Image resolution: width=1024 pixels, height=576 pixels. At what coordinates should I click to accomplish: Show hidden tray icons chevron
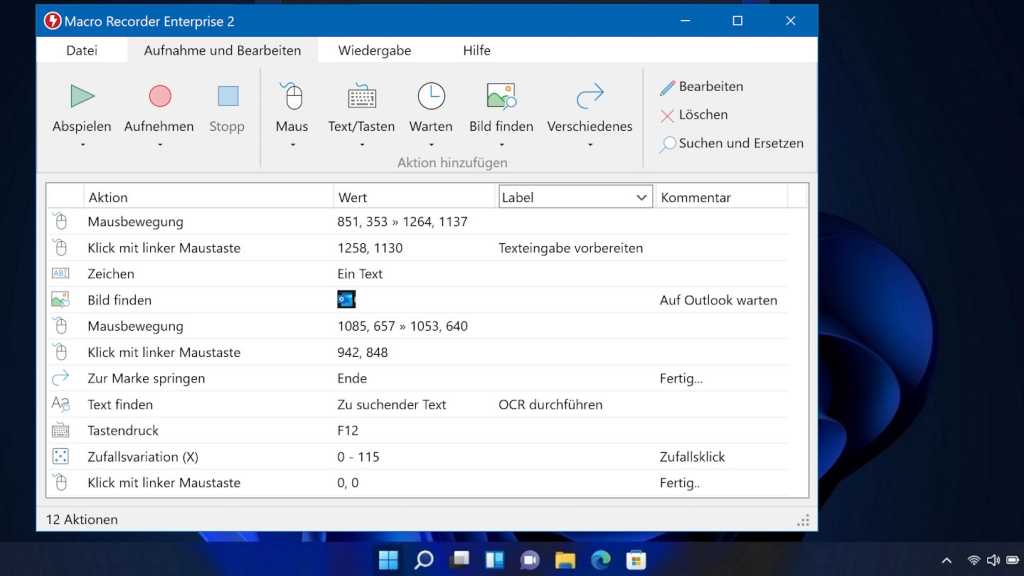(946, 560)
